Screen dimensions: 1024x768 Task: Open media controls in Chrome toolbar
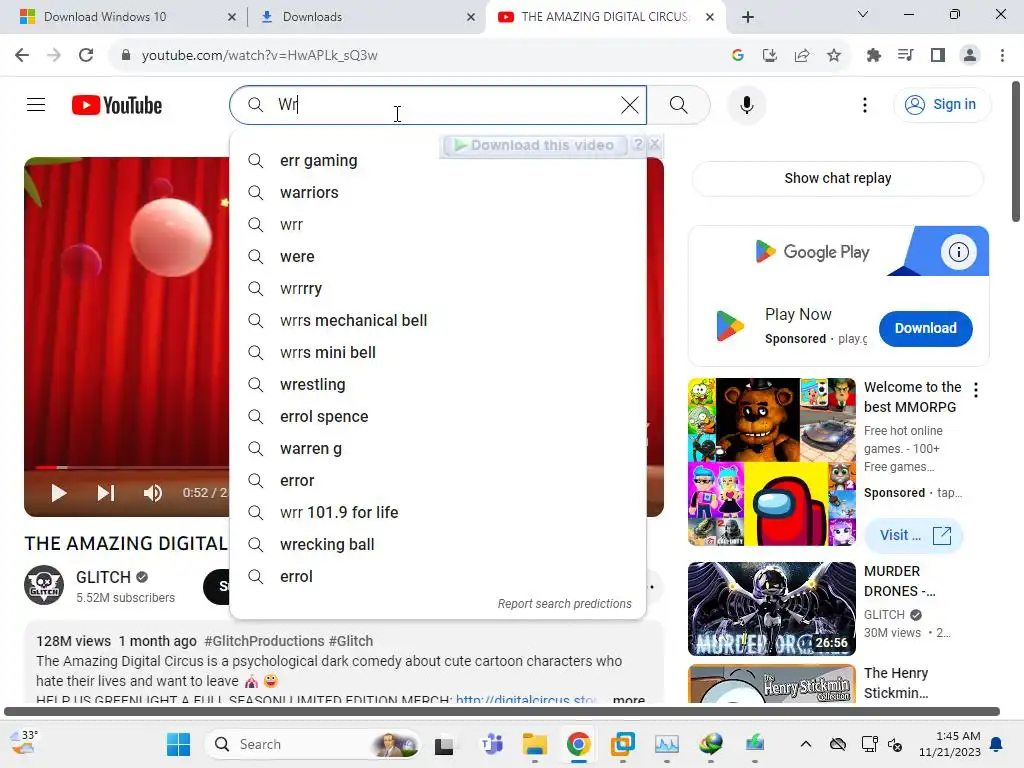(x=906, y=56)
